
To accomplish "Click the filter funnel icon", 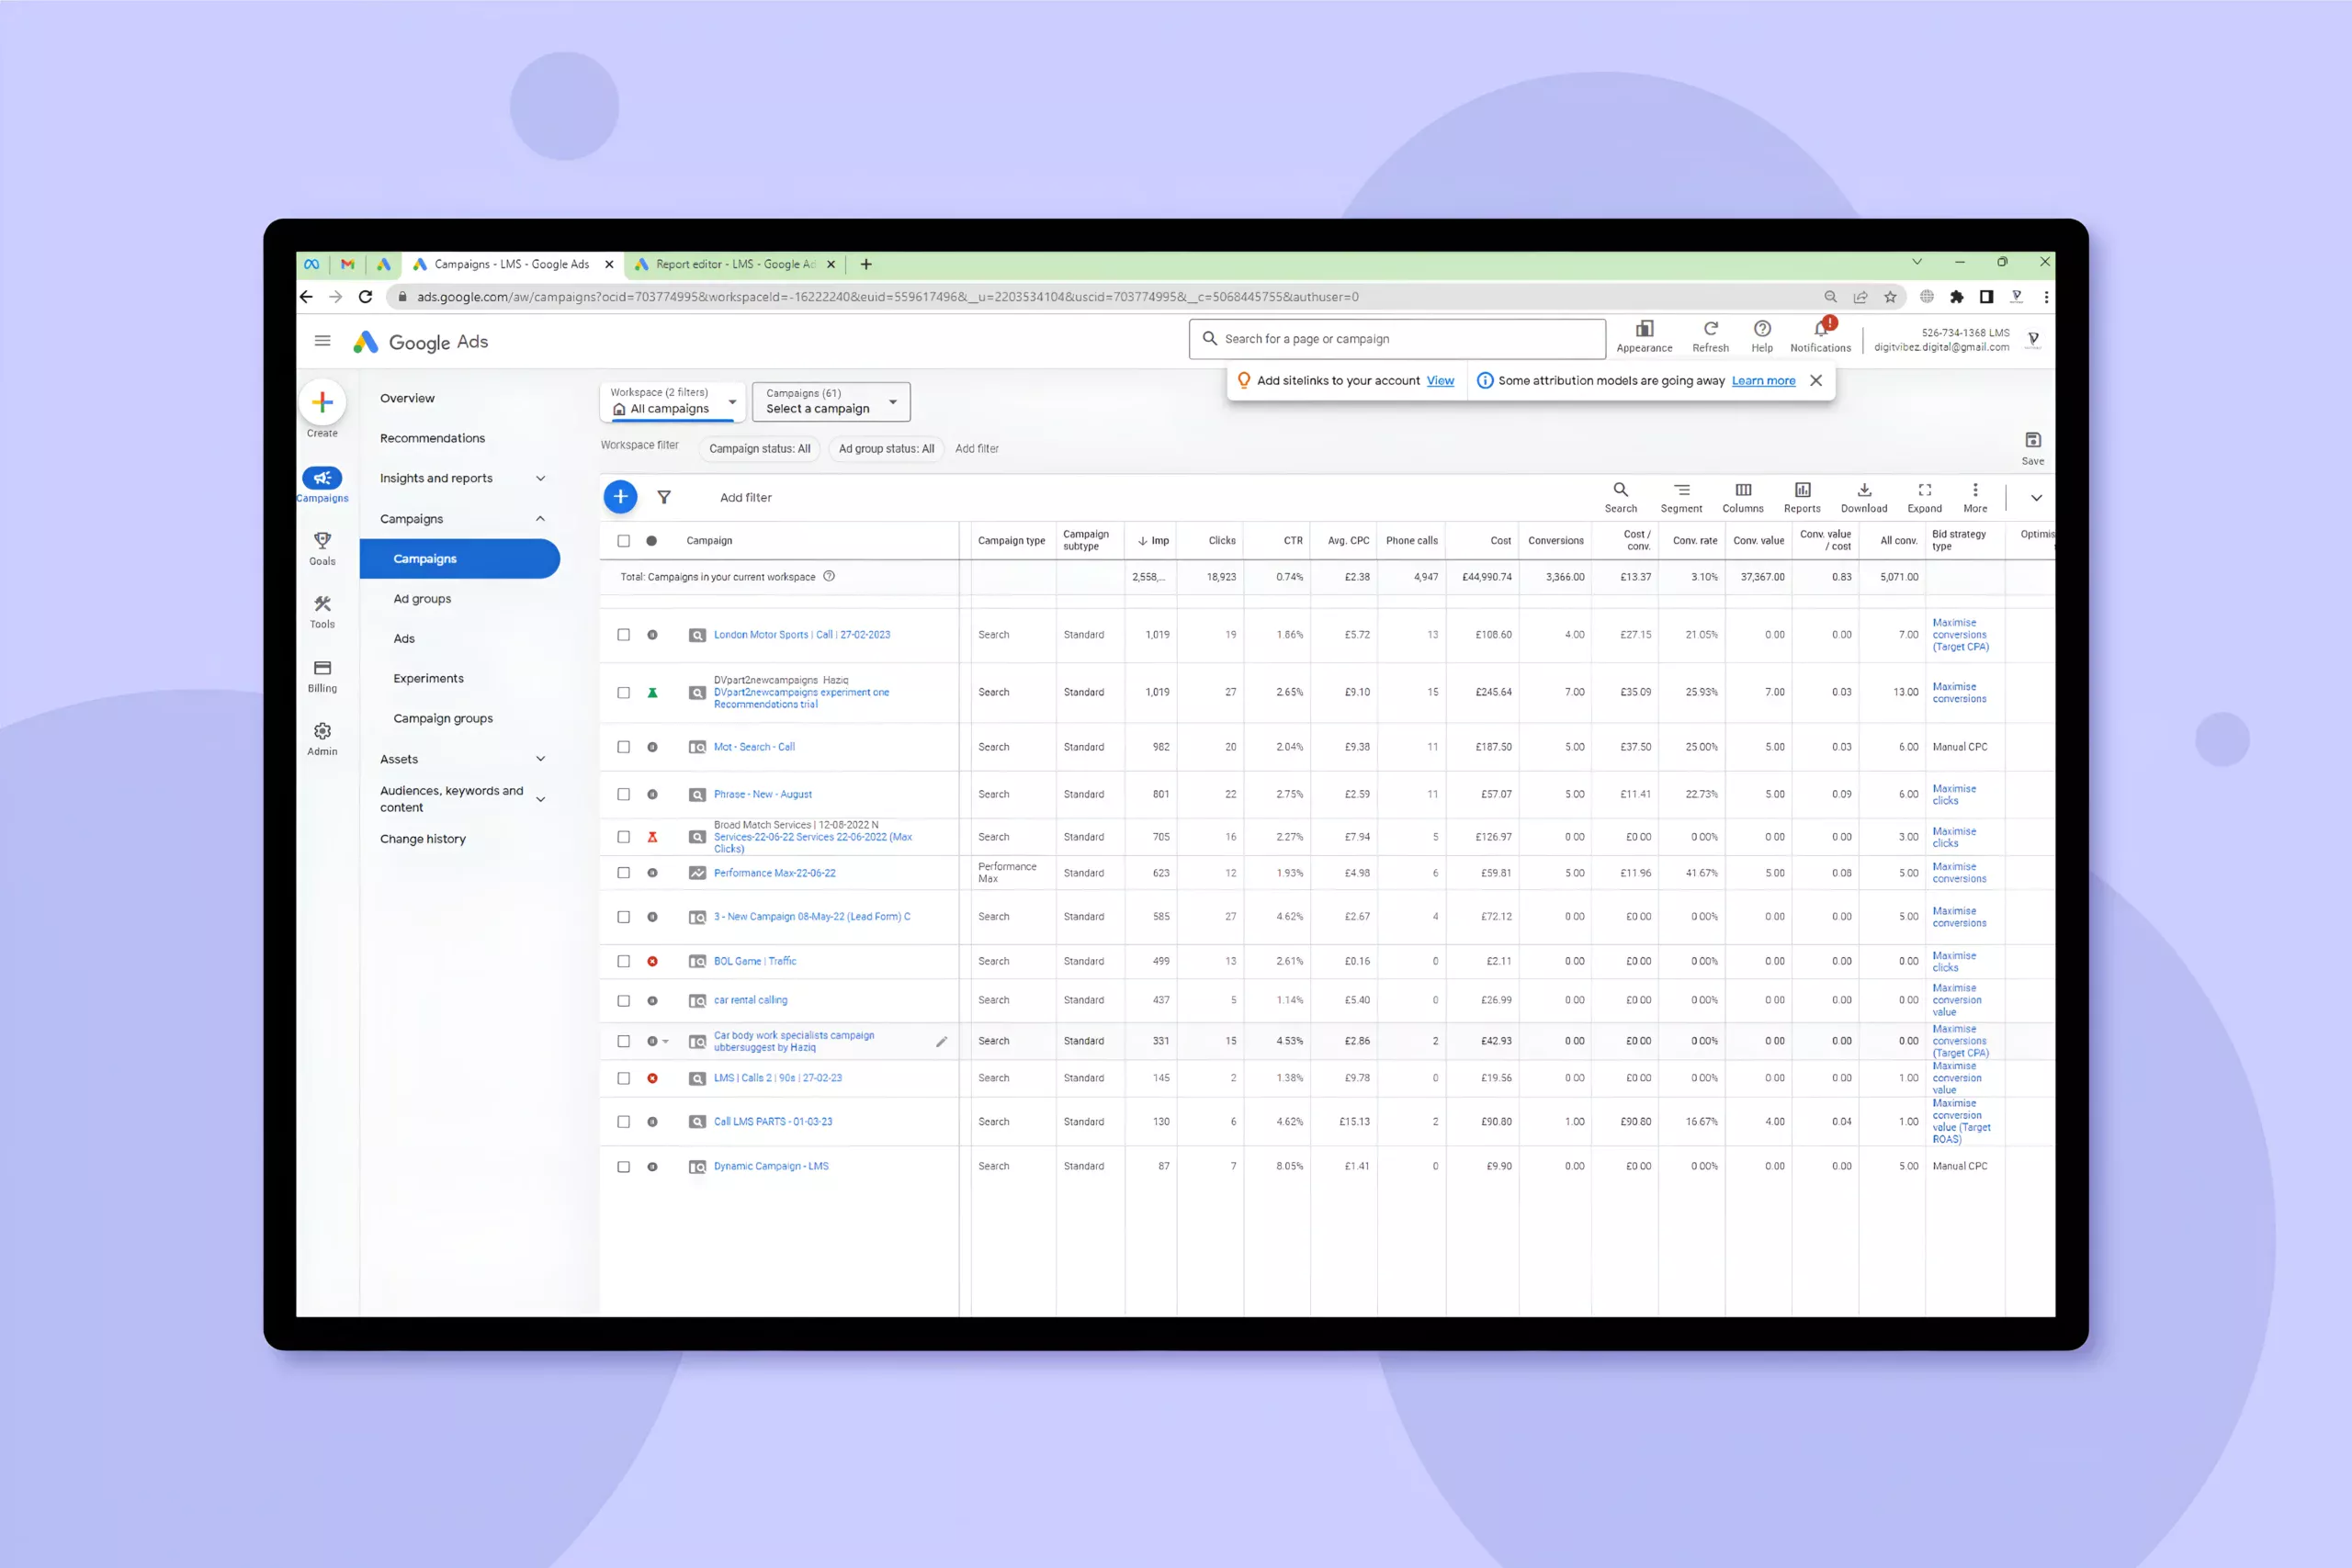I will click(x=664, y=497).
